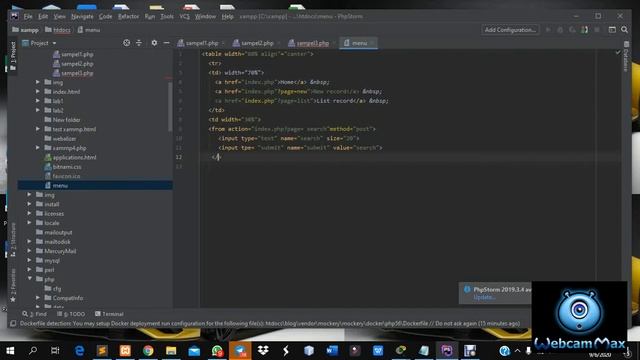
Task: Expand the test xammp.html node
Action: point(38,129)
